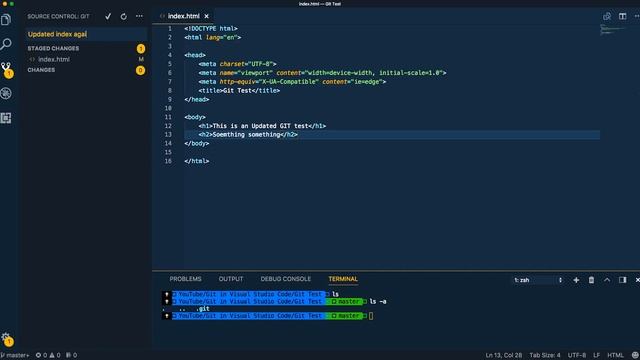Click the DOCTYPE html line

(x=211, y=29)
